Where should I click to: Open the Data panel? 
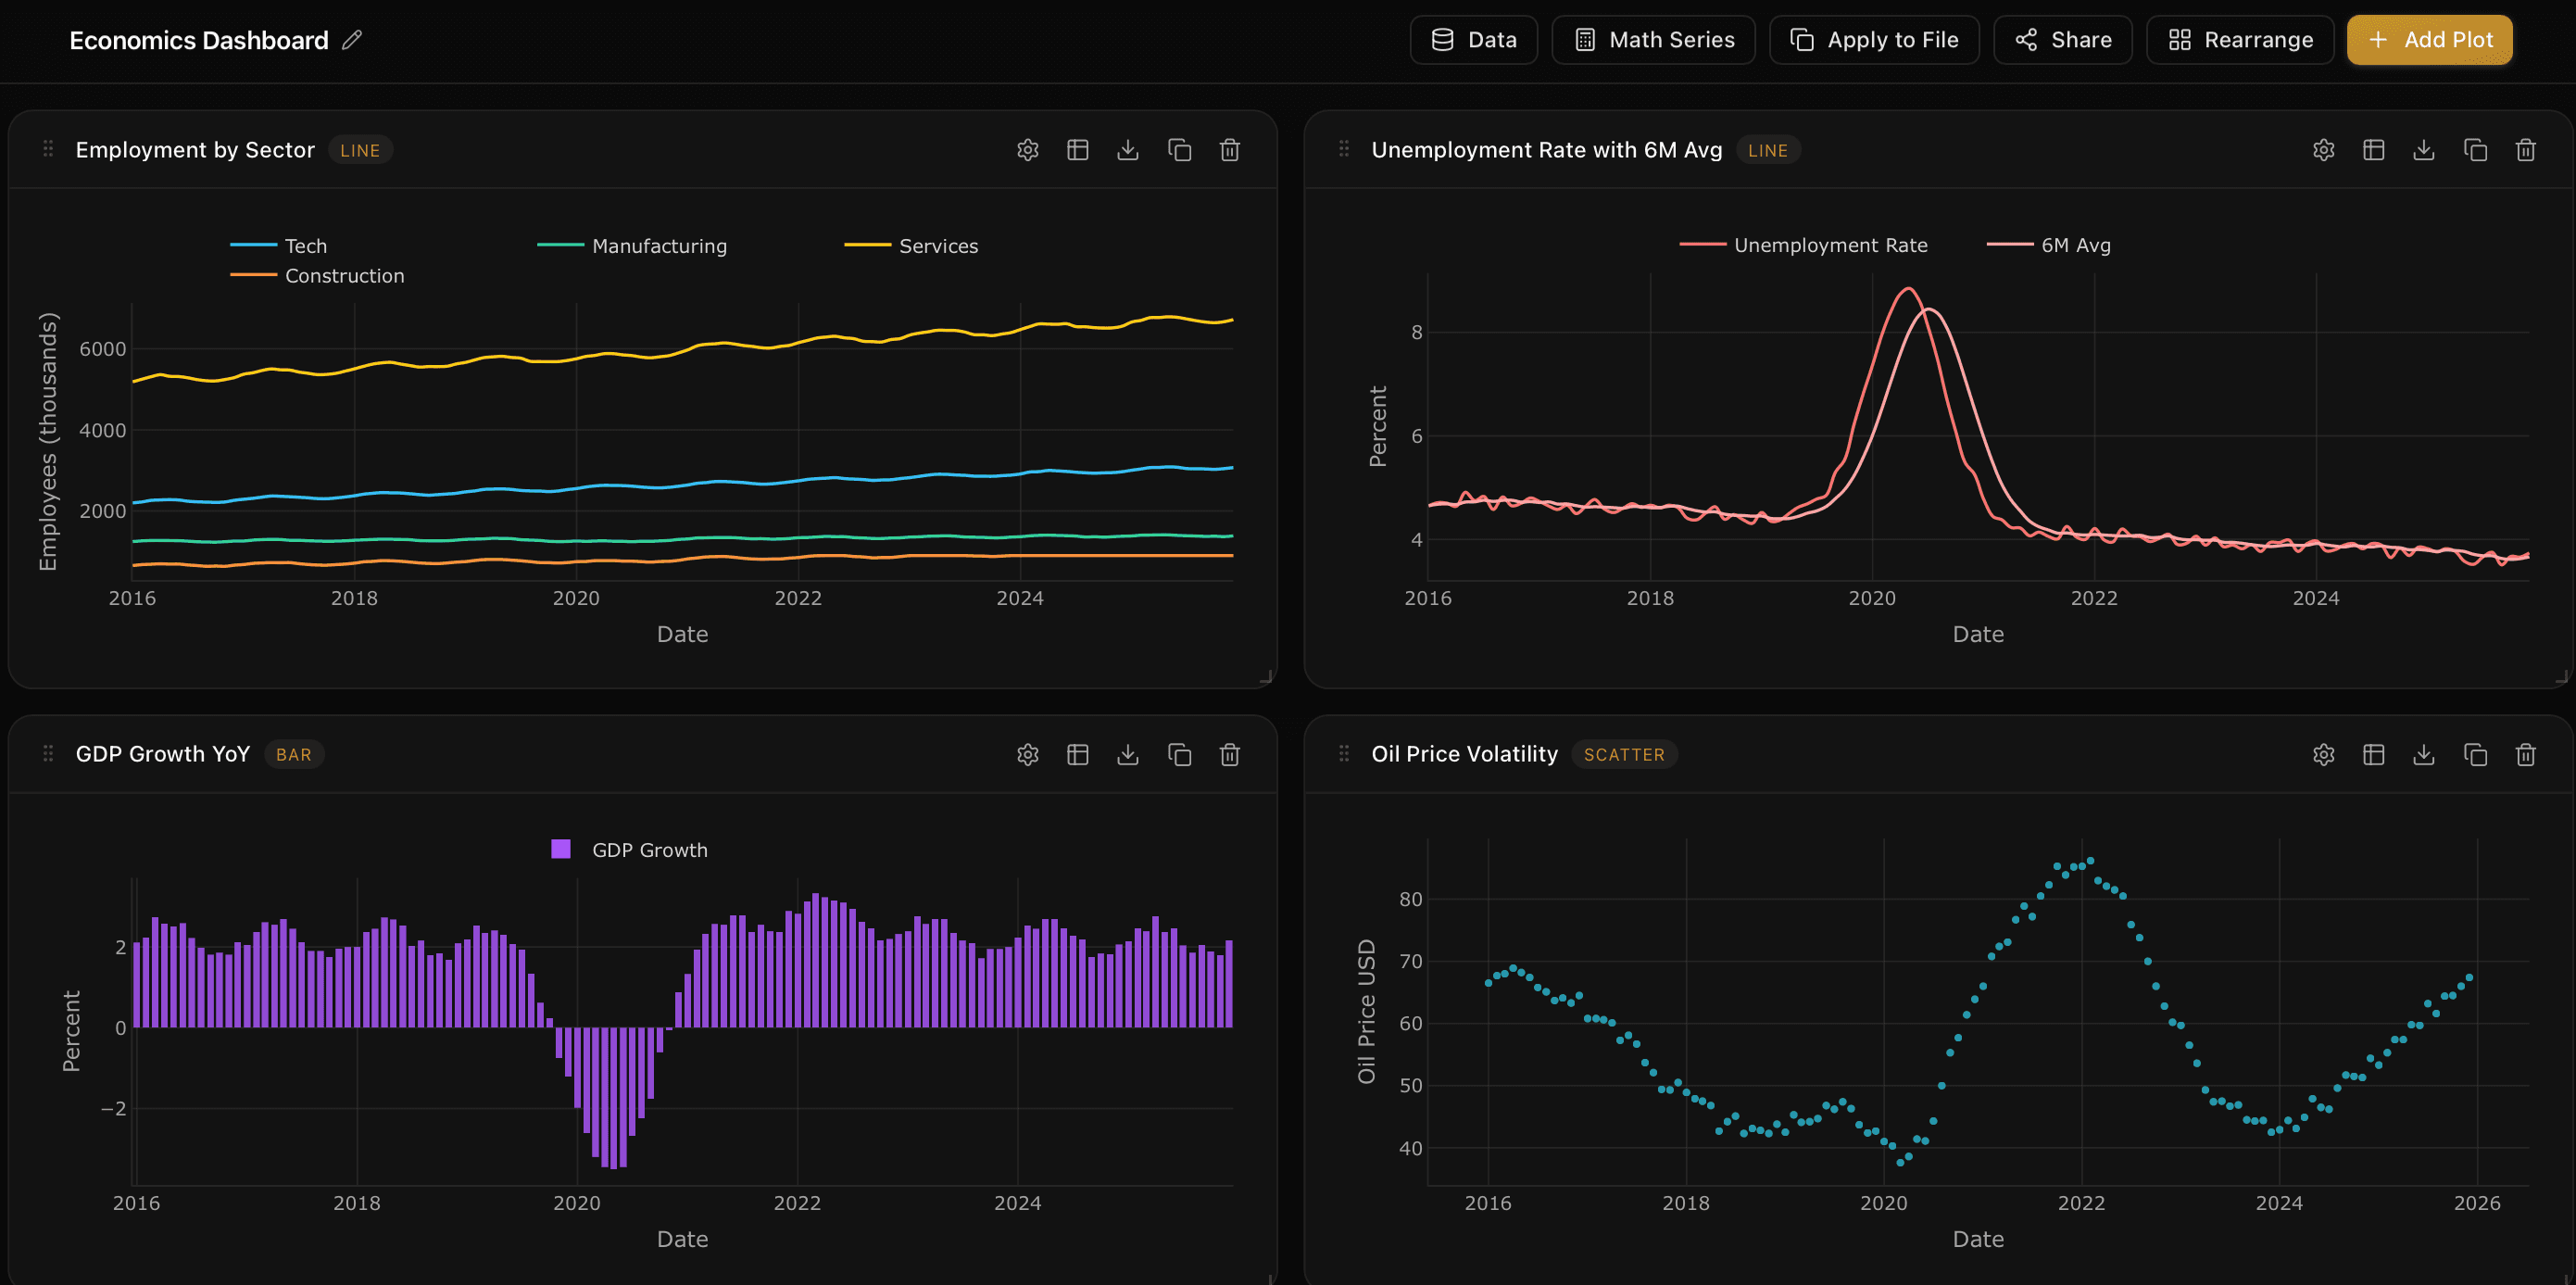point(1473,39)
